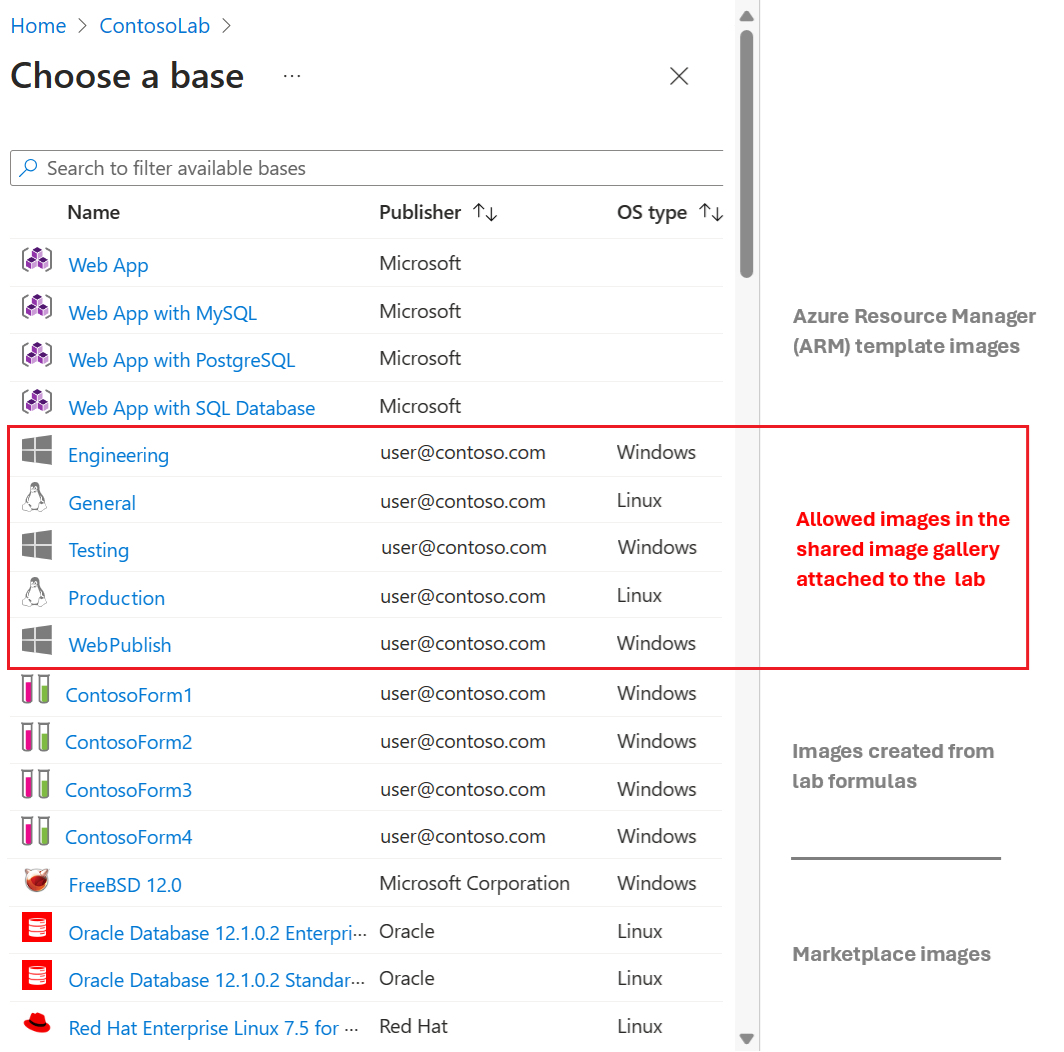The image size is (1064, 1052).
Task: Select Web App with MySQL base
Action: [163, 313]
